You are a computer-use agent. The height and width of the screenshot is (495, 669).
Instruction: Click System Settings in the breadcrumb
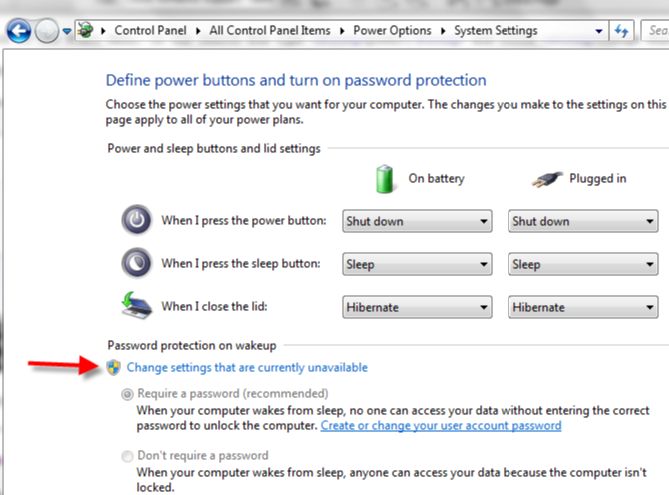point(495,31)
